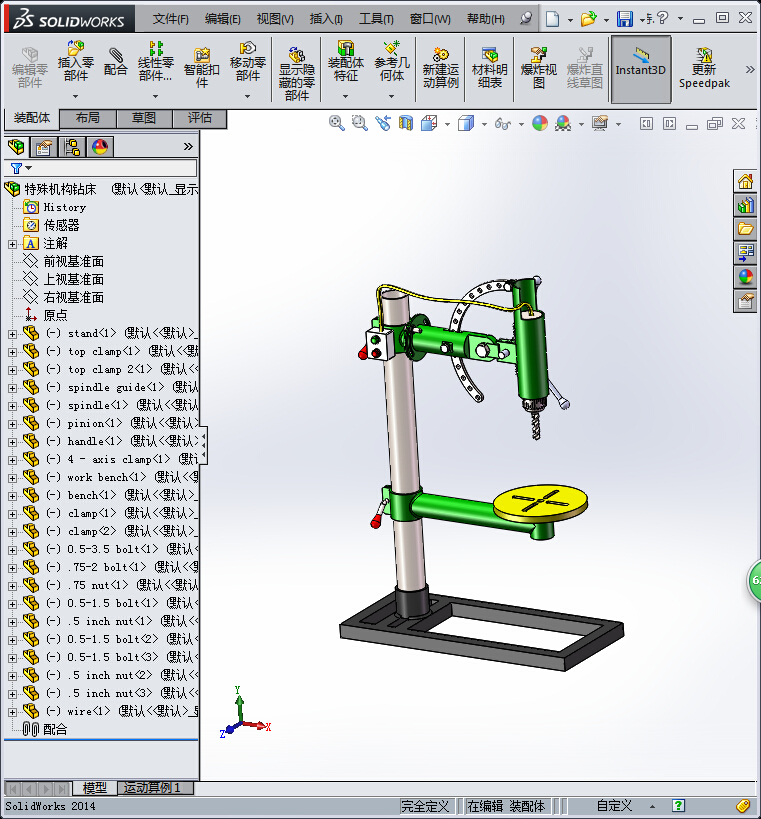Click the Section View icon
The width and height of the screenshot is (761, 819).
406,123
